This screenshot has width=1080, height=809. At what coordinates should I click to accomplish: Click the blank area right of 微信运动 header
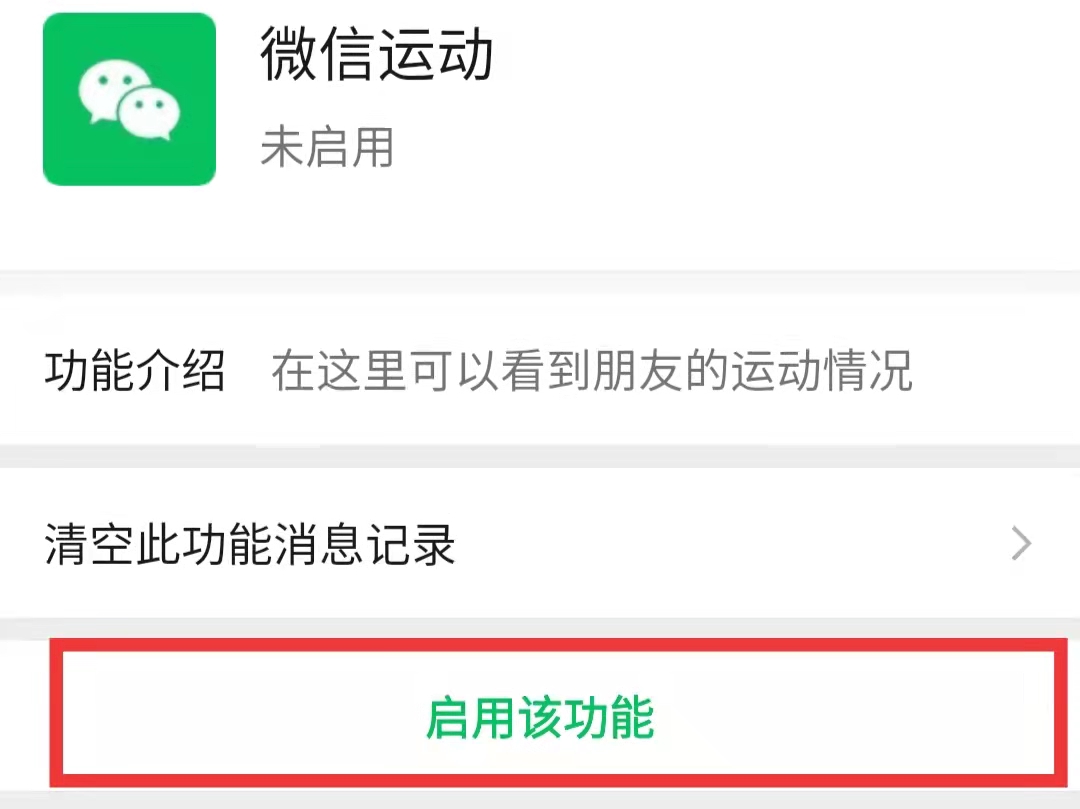(785, 99)
